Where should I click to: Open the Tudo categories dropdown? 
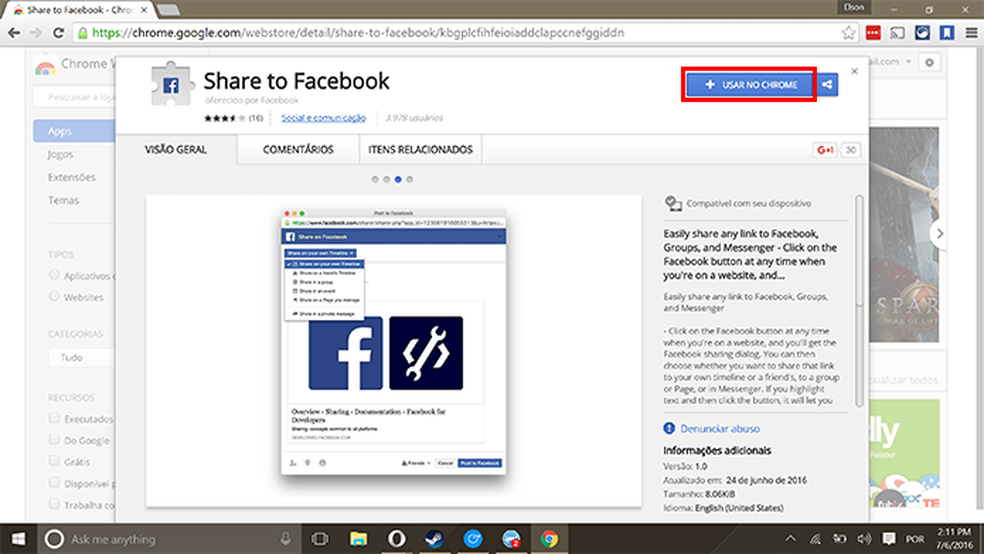point(82,357)
